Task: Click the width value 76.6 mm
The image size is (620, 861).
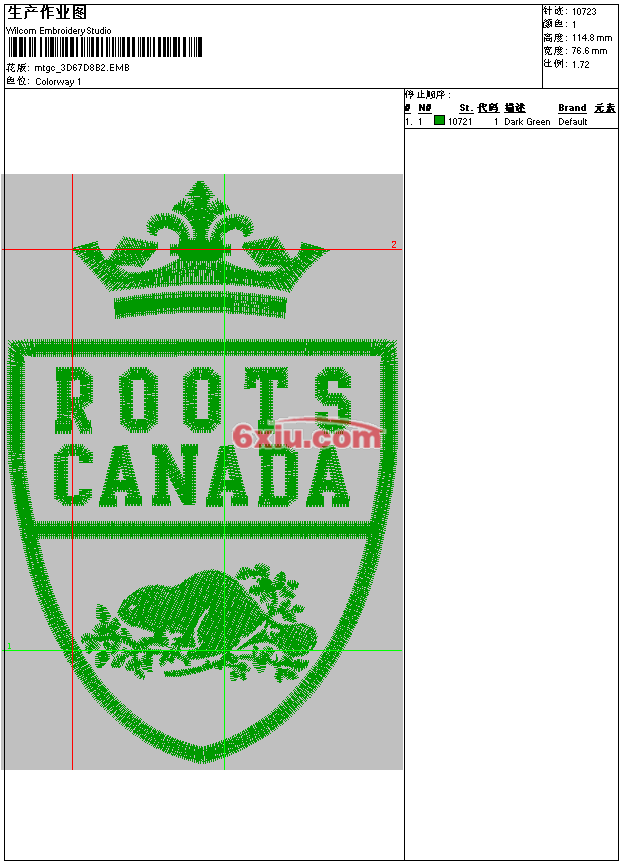Action: [589, 51]
